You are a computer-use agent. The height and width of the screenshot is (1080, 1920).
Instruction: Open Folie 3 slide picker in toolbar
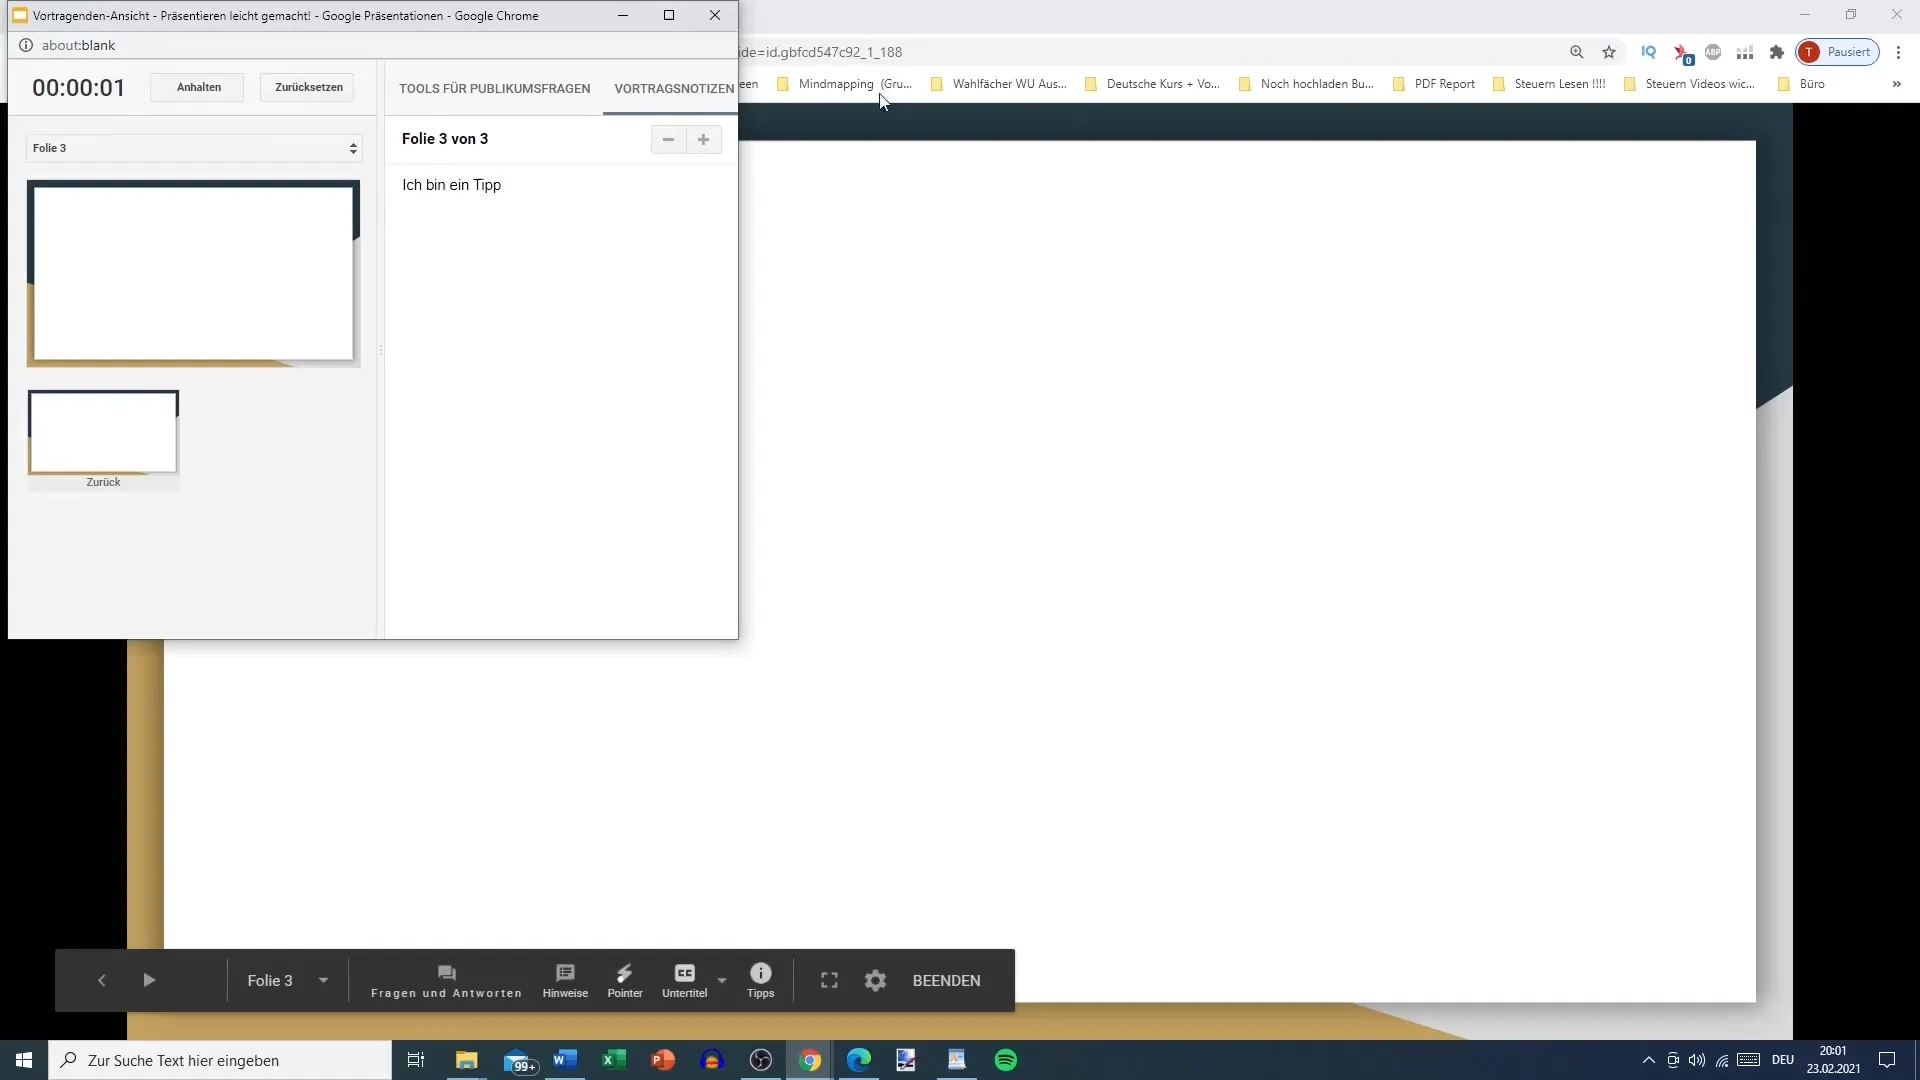pos(288,980)
